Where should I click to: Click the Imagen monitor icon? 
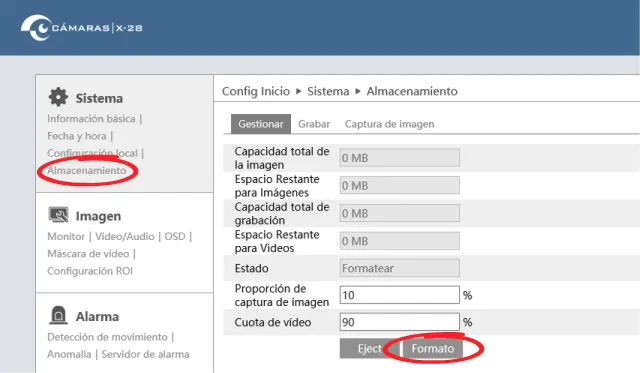pyautogui.click(x=58, y=215)
